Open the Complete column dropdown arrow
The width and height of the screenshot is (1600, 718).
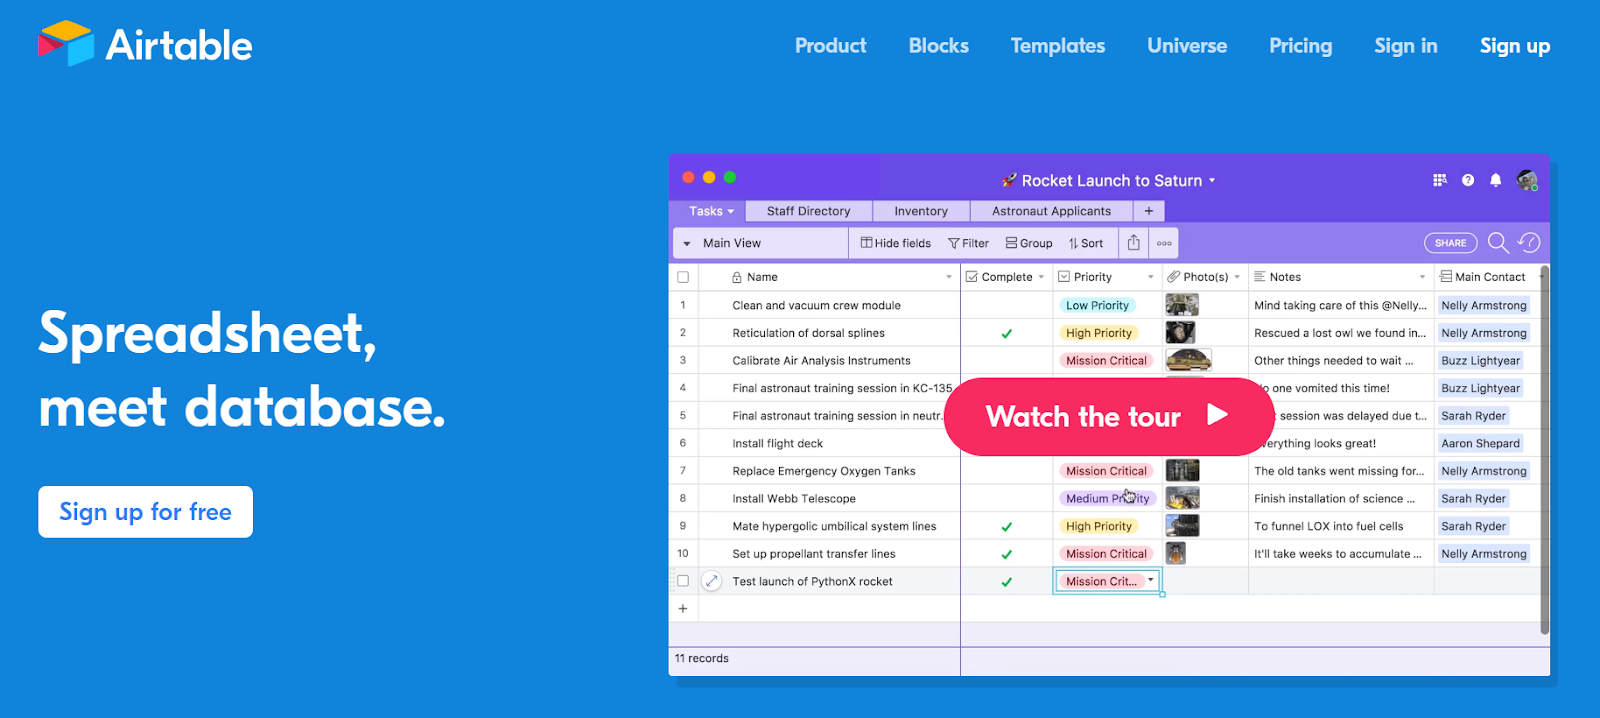point(1041,277)
